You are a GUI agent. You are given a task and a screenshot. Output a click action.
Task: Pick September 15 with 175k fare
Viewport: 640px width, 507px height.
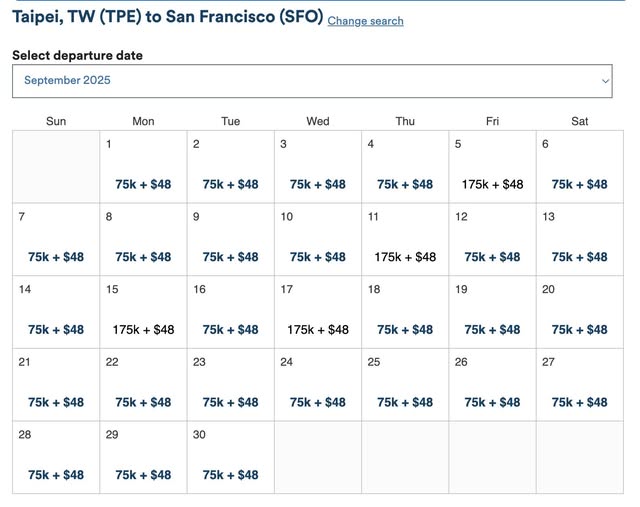click(143, 329)
